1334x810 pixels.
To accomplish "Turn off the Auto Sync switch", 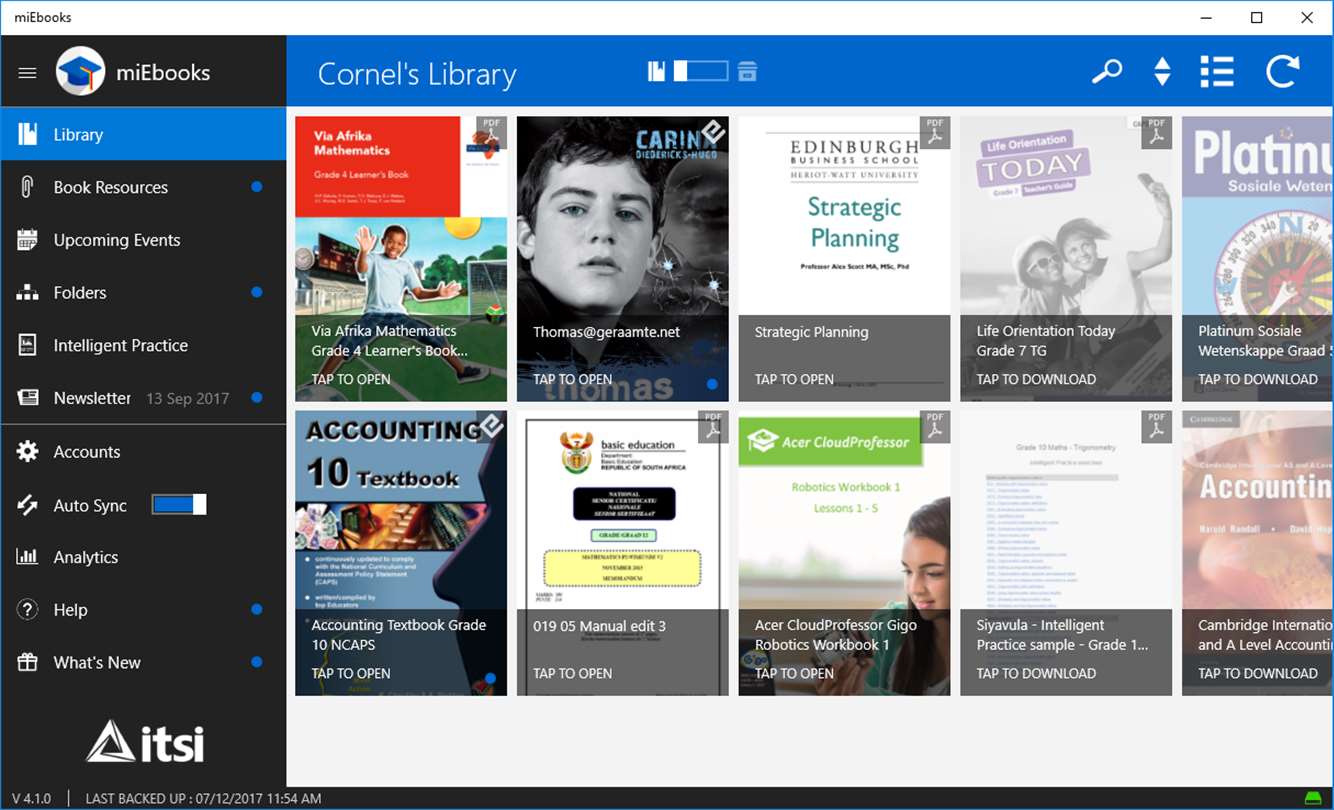I will tap(179, 505).
